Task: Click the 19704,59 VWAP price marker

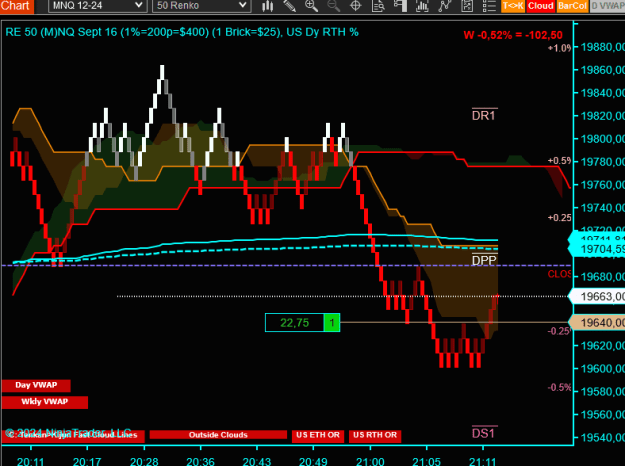Action: [x=598, y=249]
